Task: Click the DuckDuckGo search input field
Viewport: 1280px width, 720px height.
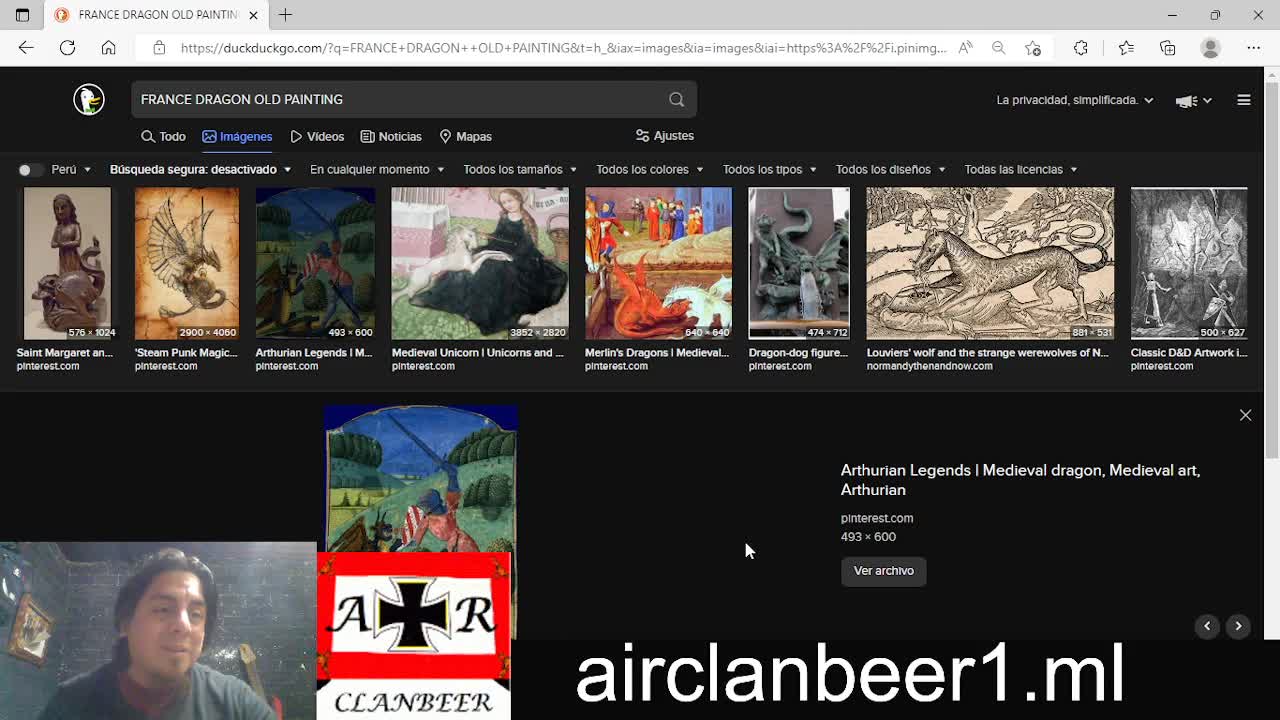Action: click(x=400, y=99)
